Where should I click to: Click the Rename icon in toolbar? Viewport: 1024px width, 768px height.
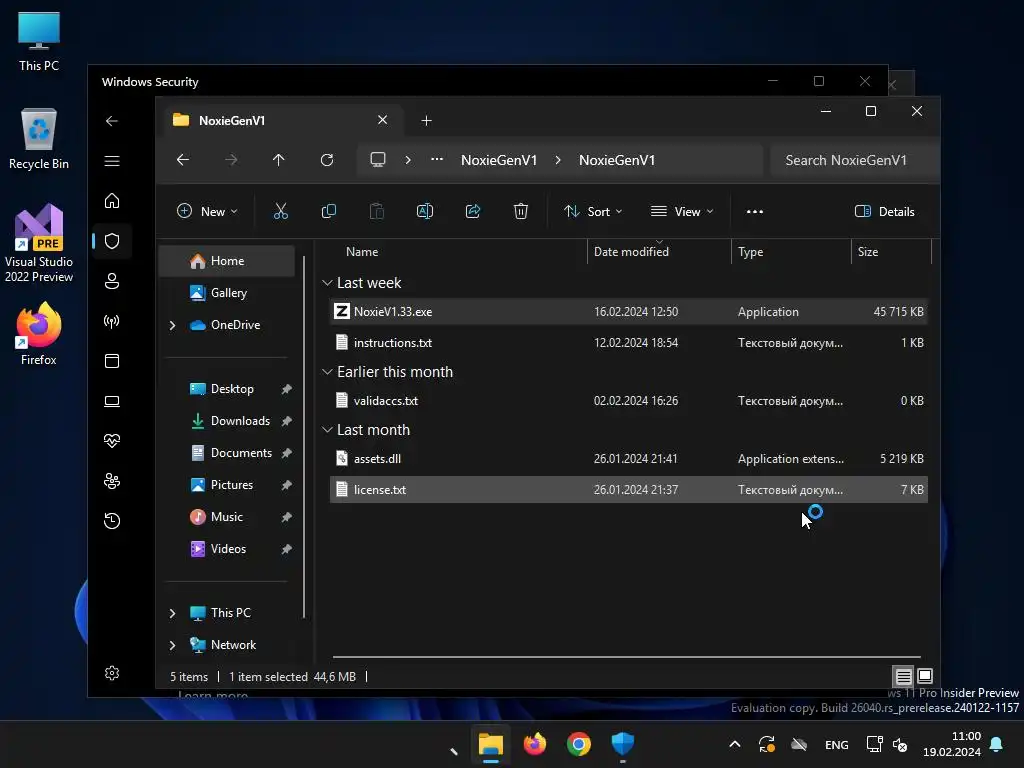click(x=424, y=211)
